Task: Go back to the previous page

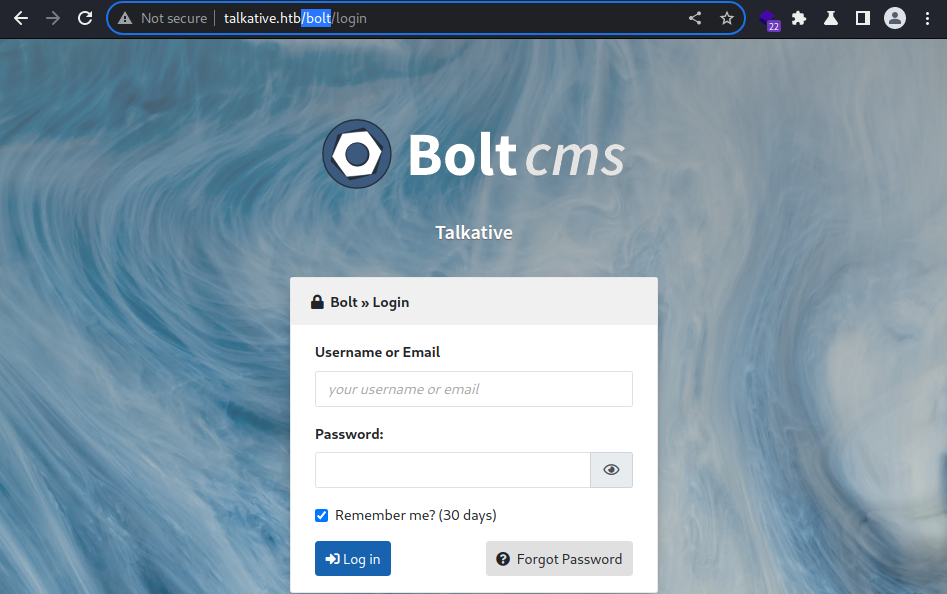Action: 21,18
